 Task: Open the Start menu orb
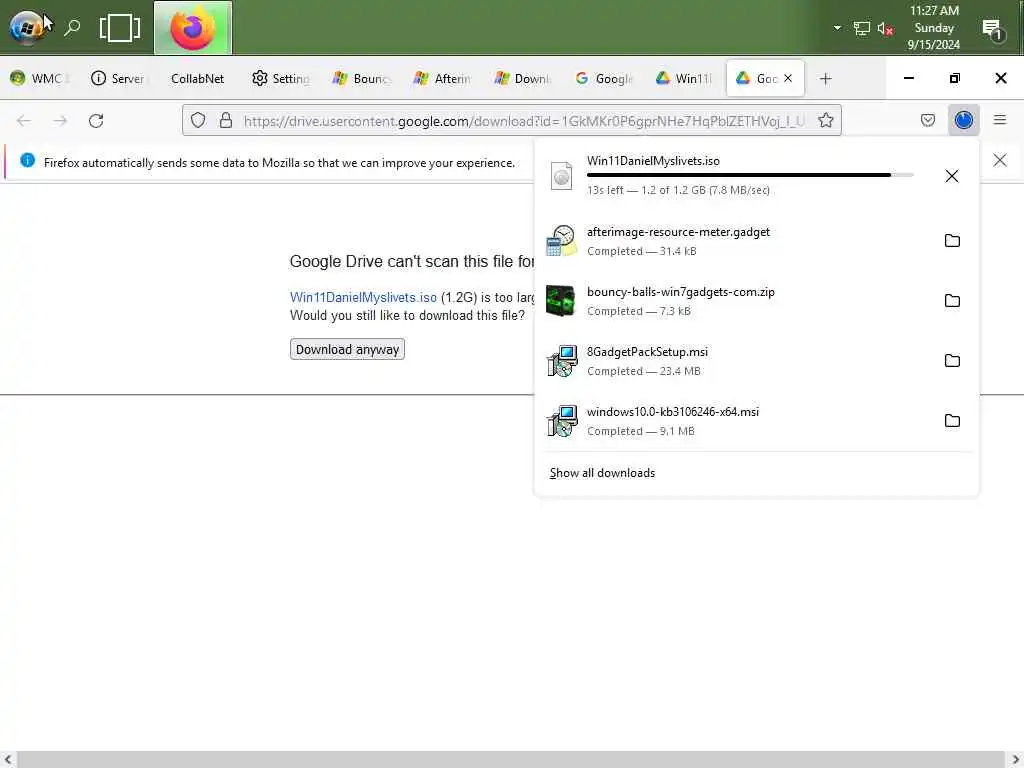[27, 27]
